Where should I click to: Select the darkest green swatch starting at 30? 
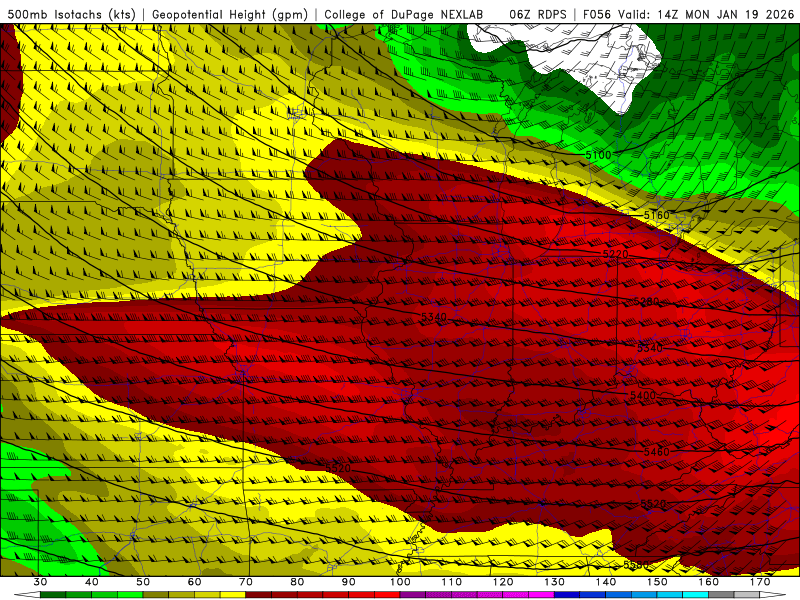point(53,595)
